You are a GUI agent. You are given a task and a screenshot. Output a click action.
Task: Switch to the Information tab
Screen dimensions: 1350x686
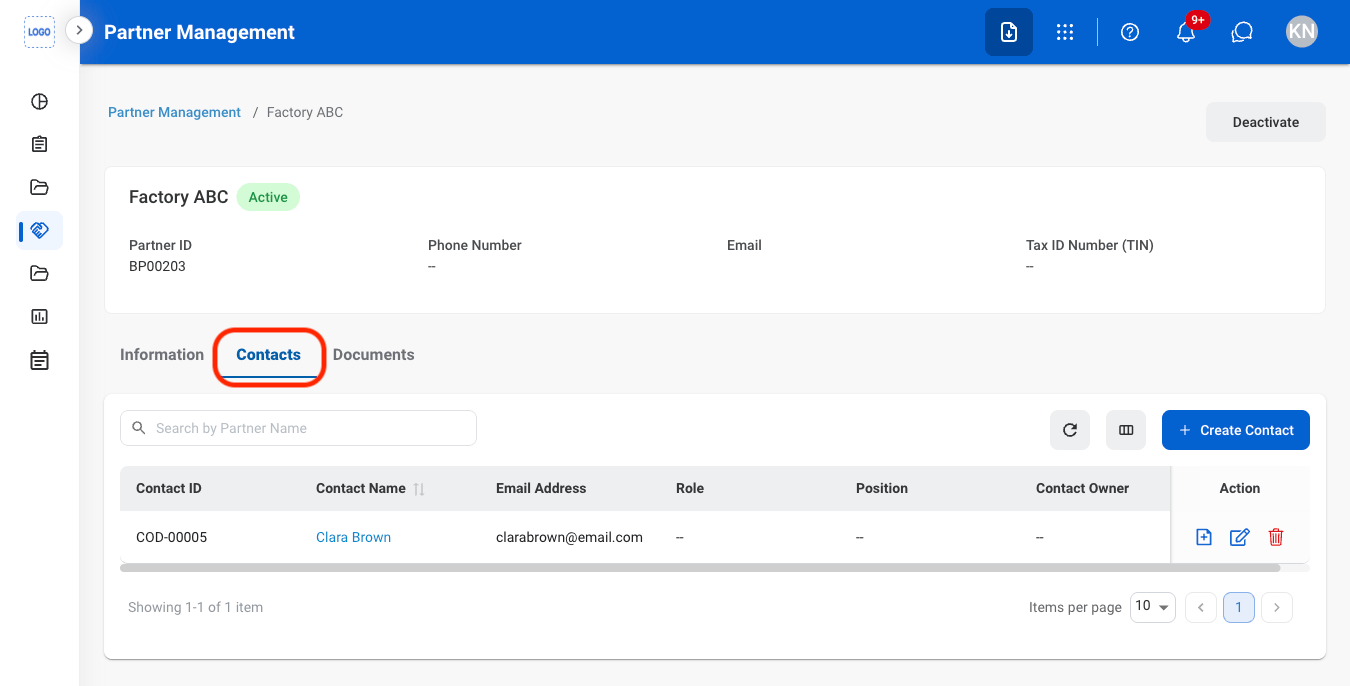click(x=162, y=355)
